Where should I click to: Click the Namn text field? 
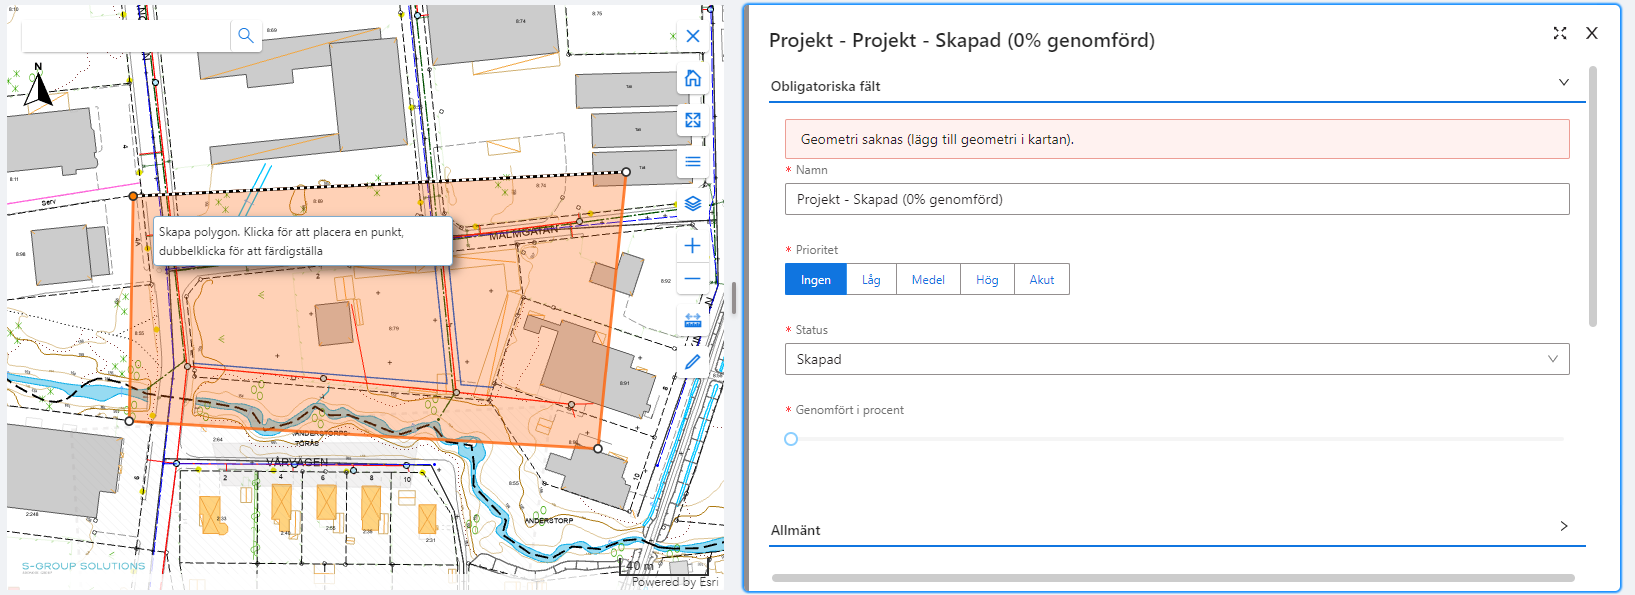[x=1176, y=199]
